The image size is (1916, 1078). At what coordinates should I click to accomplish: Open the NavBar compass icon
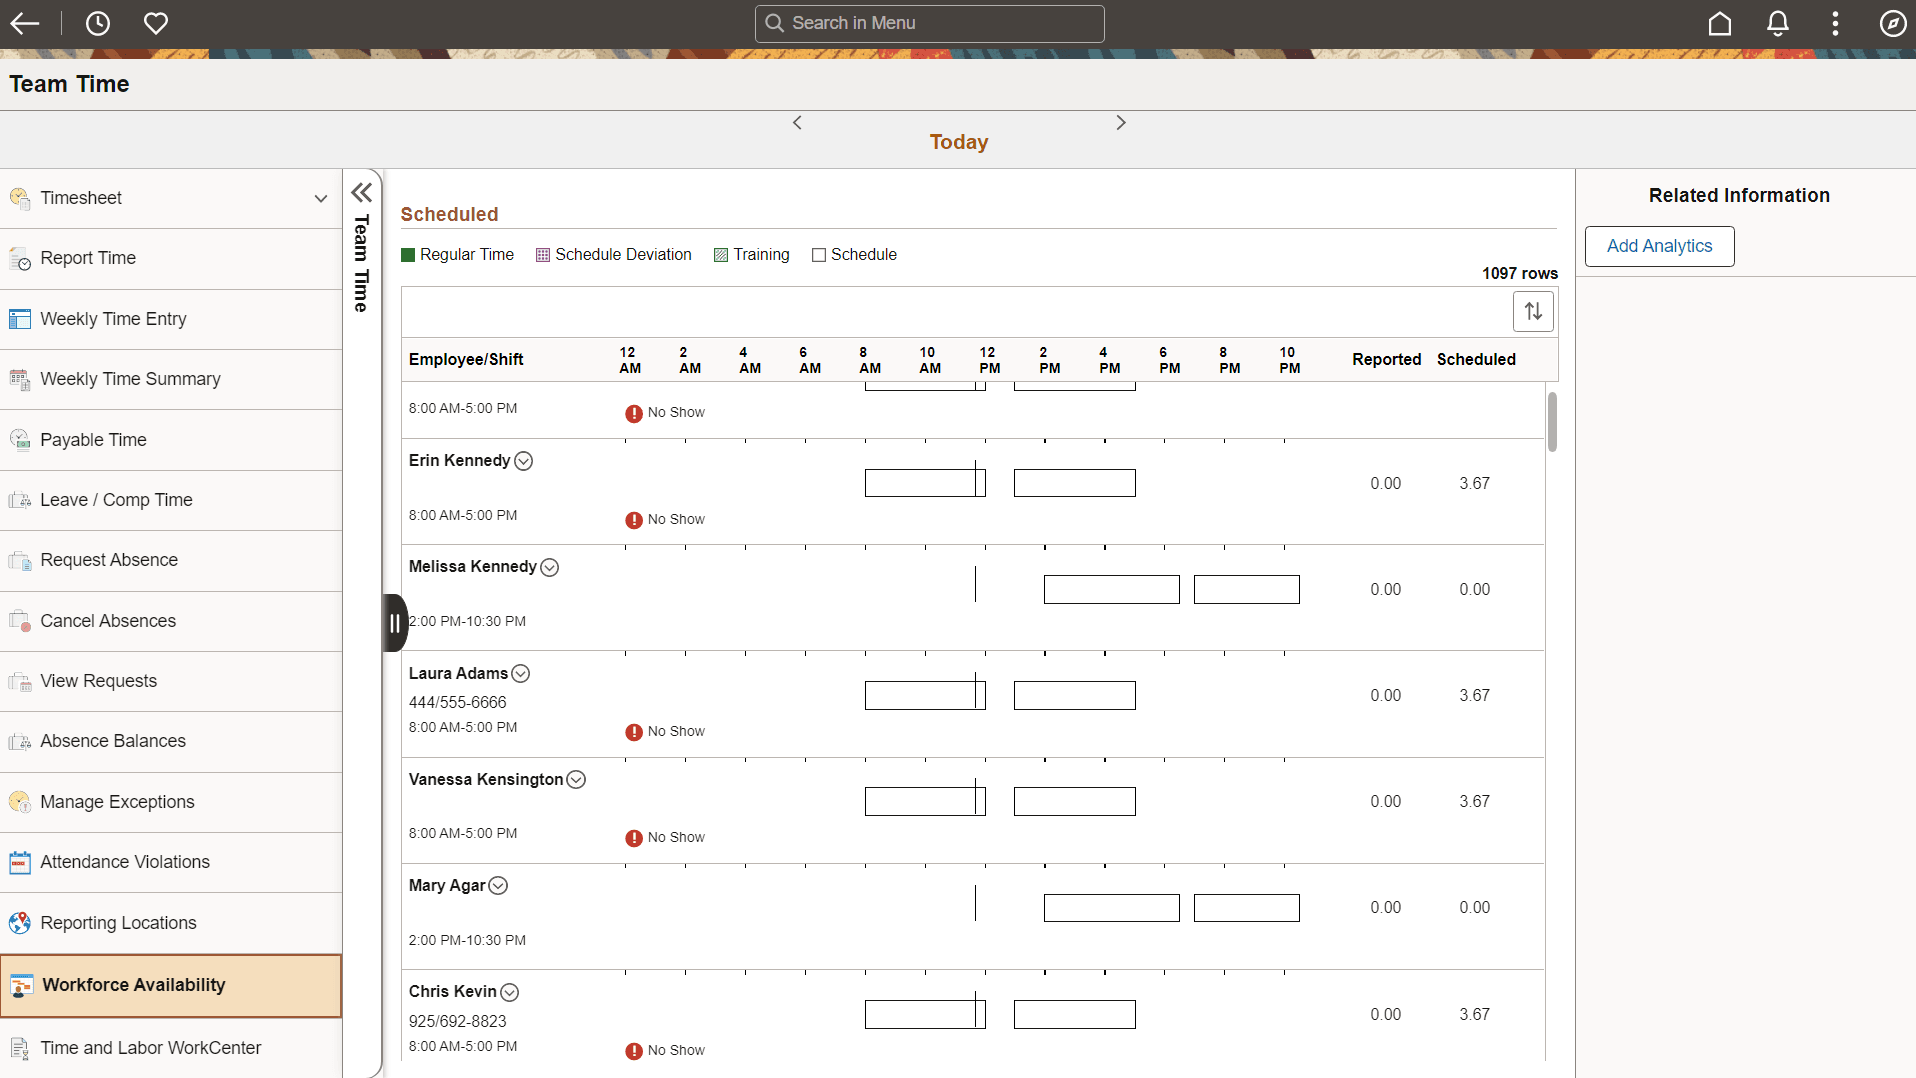pyautogui.click(x=1893, y=23)
